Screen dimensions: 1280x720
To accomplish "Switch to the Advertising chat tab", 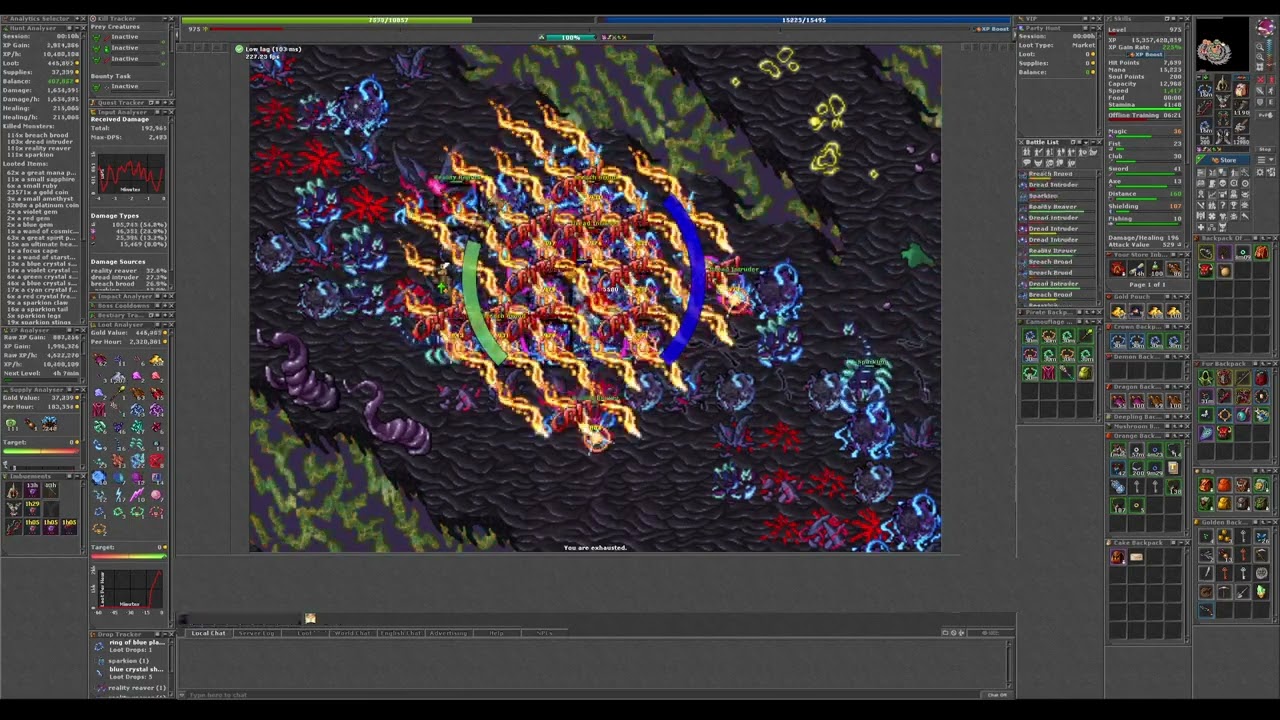I will (449, 633).
